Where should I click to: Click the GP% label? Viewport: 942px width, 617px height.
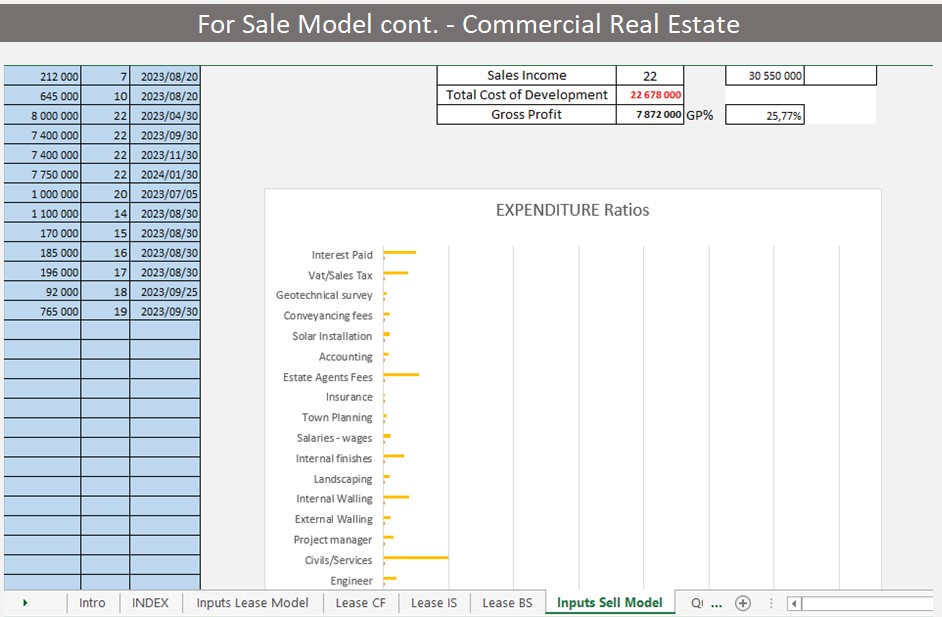pyautogui.click(x=699, y=115)
